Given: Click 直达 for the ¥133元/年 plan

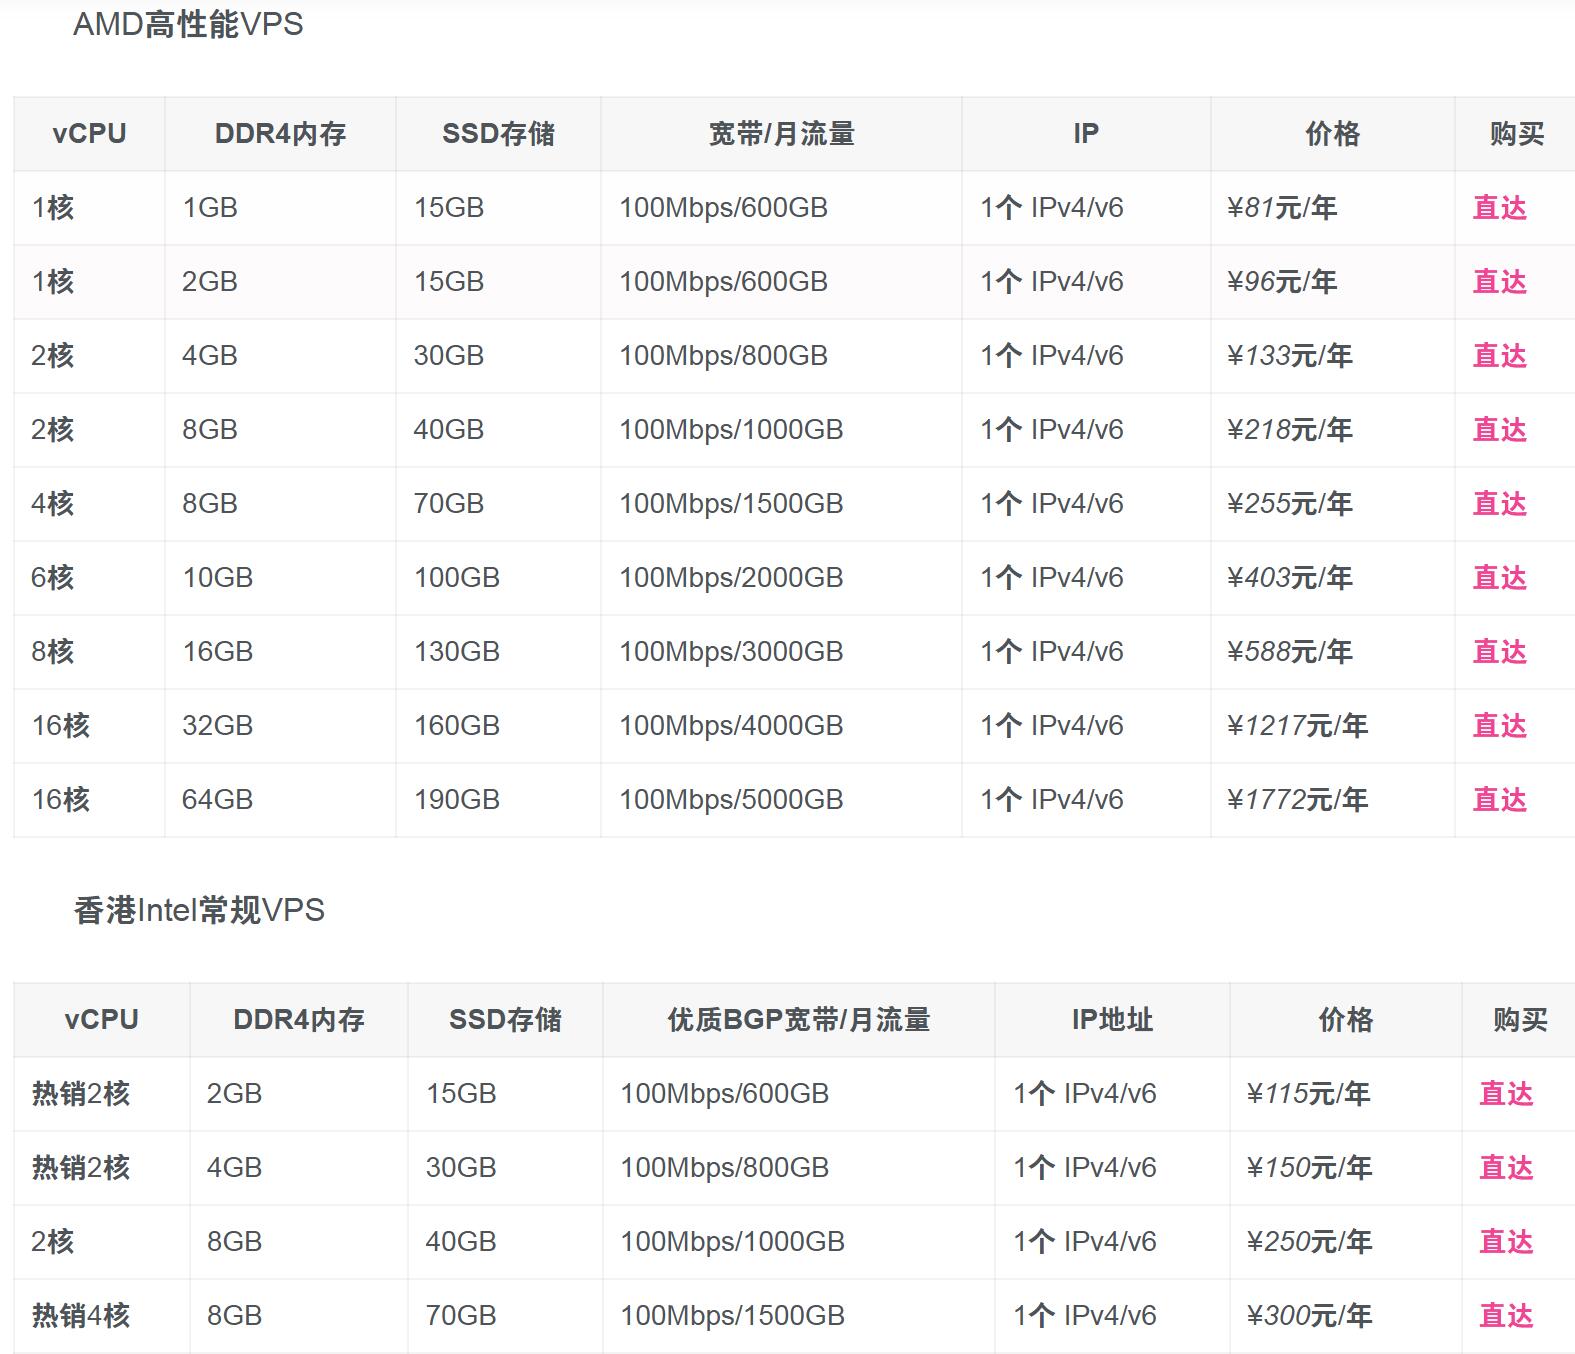Looking at the screenshot, I should point(1499,356).
